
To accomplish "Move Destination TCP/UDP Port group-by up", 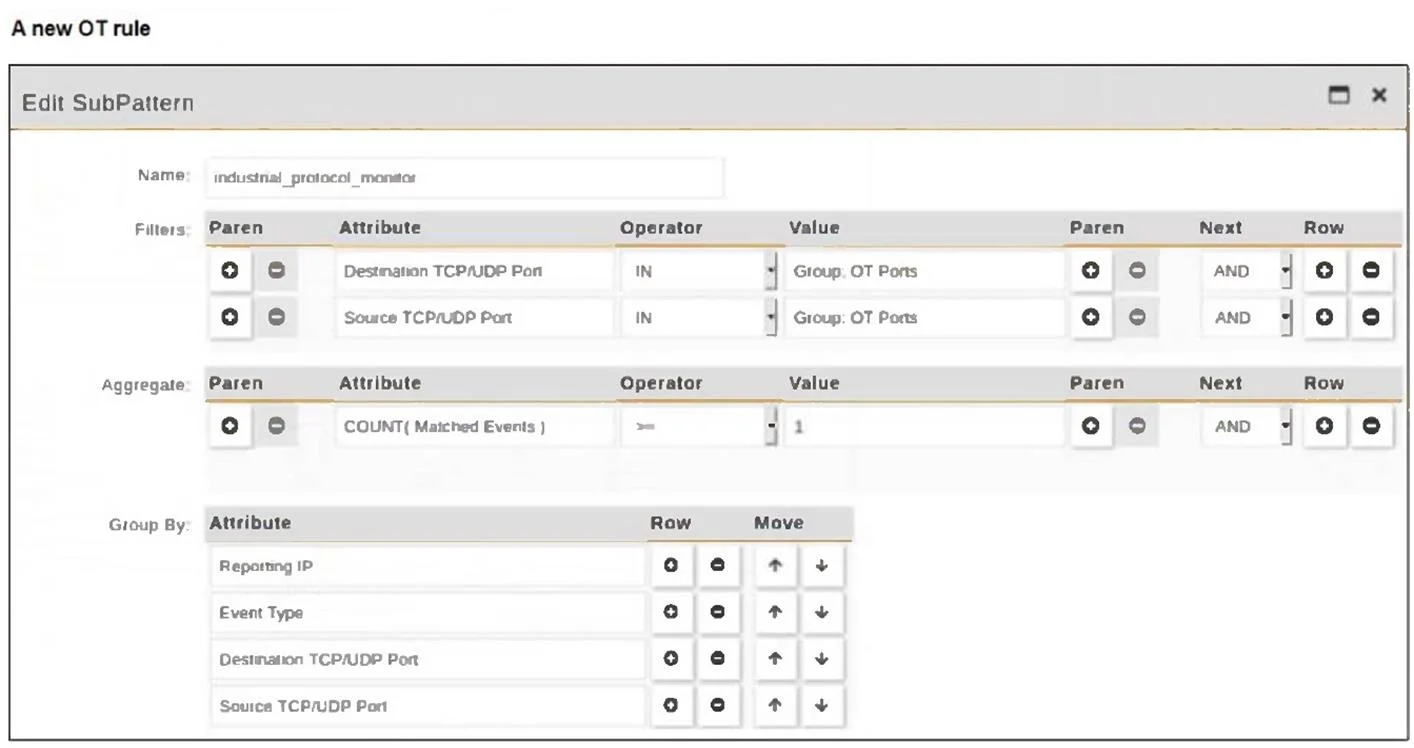I will pos(776,659).
